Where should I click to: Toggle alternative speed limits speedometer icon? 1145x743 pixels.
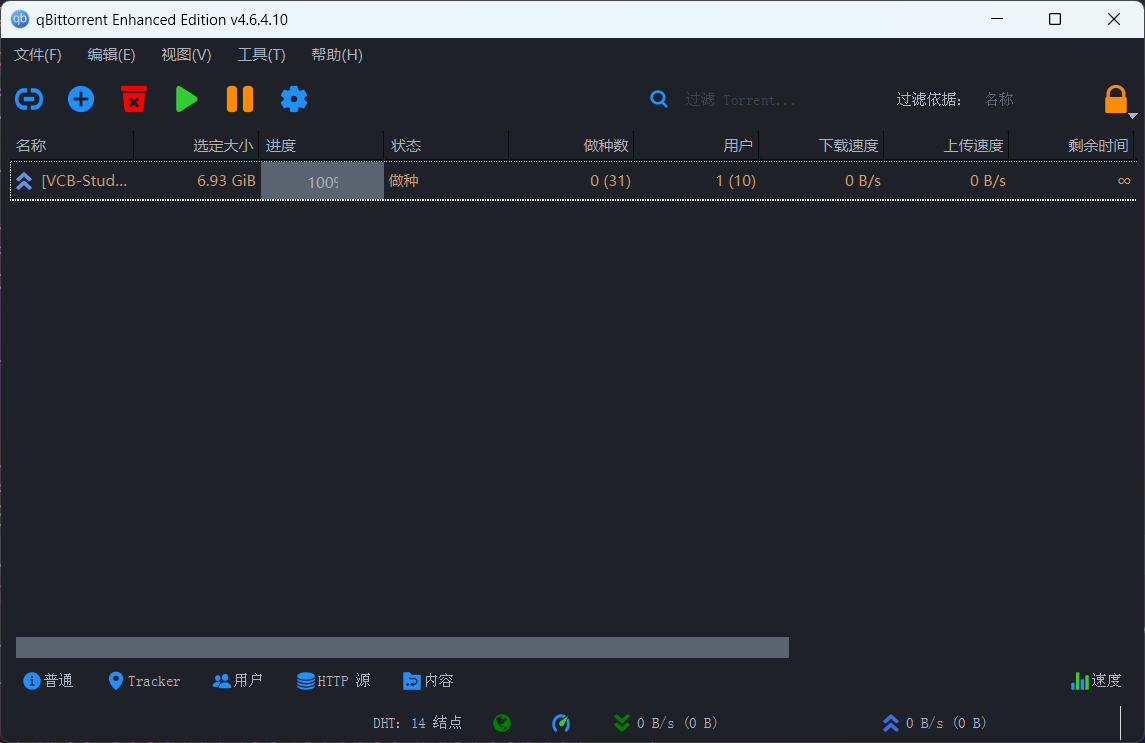pyautogui.click(x=561, y=723)
